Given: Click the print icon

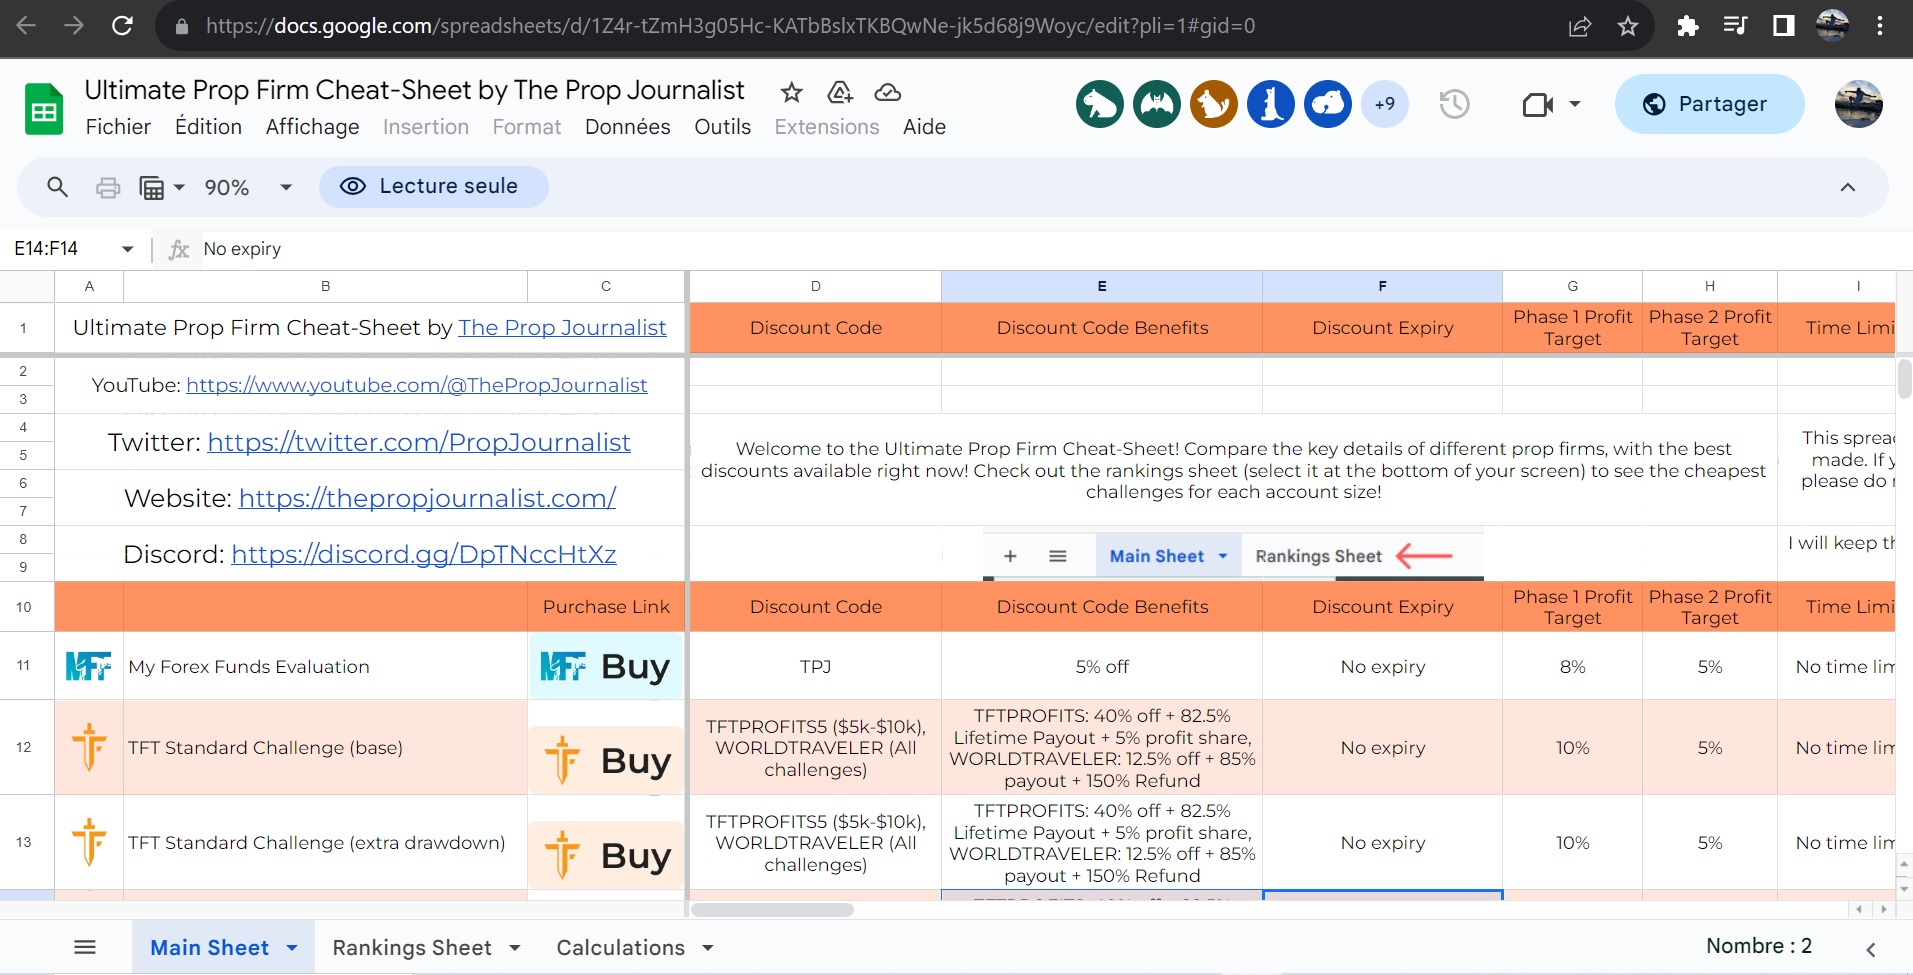Looking at the screenshot, I should [x=108, y=188].
